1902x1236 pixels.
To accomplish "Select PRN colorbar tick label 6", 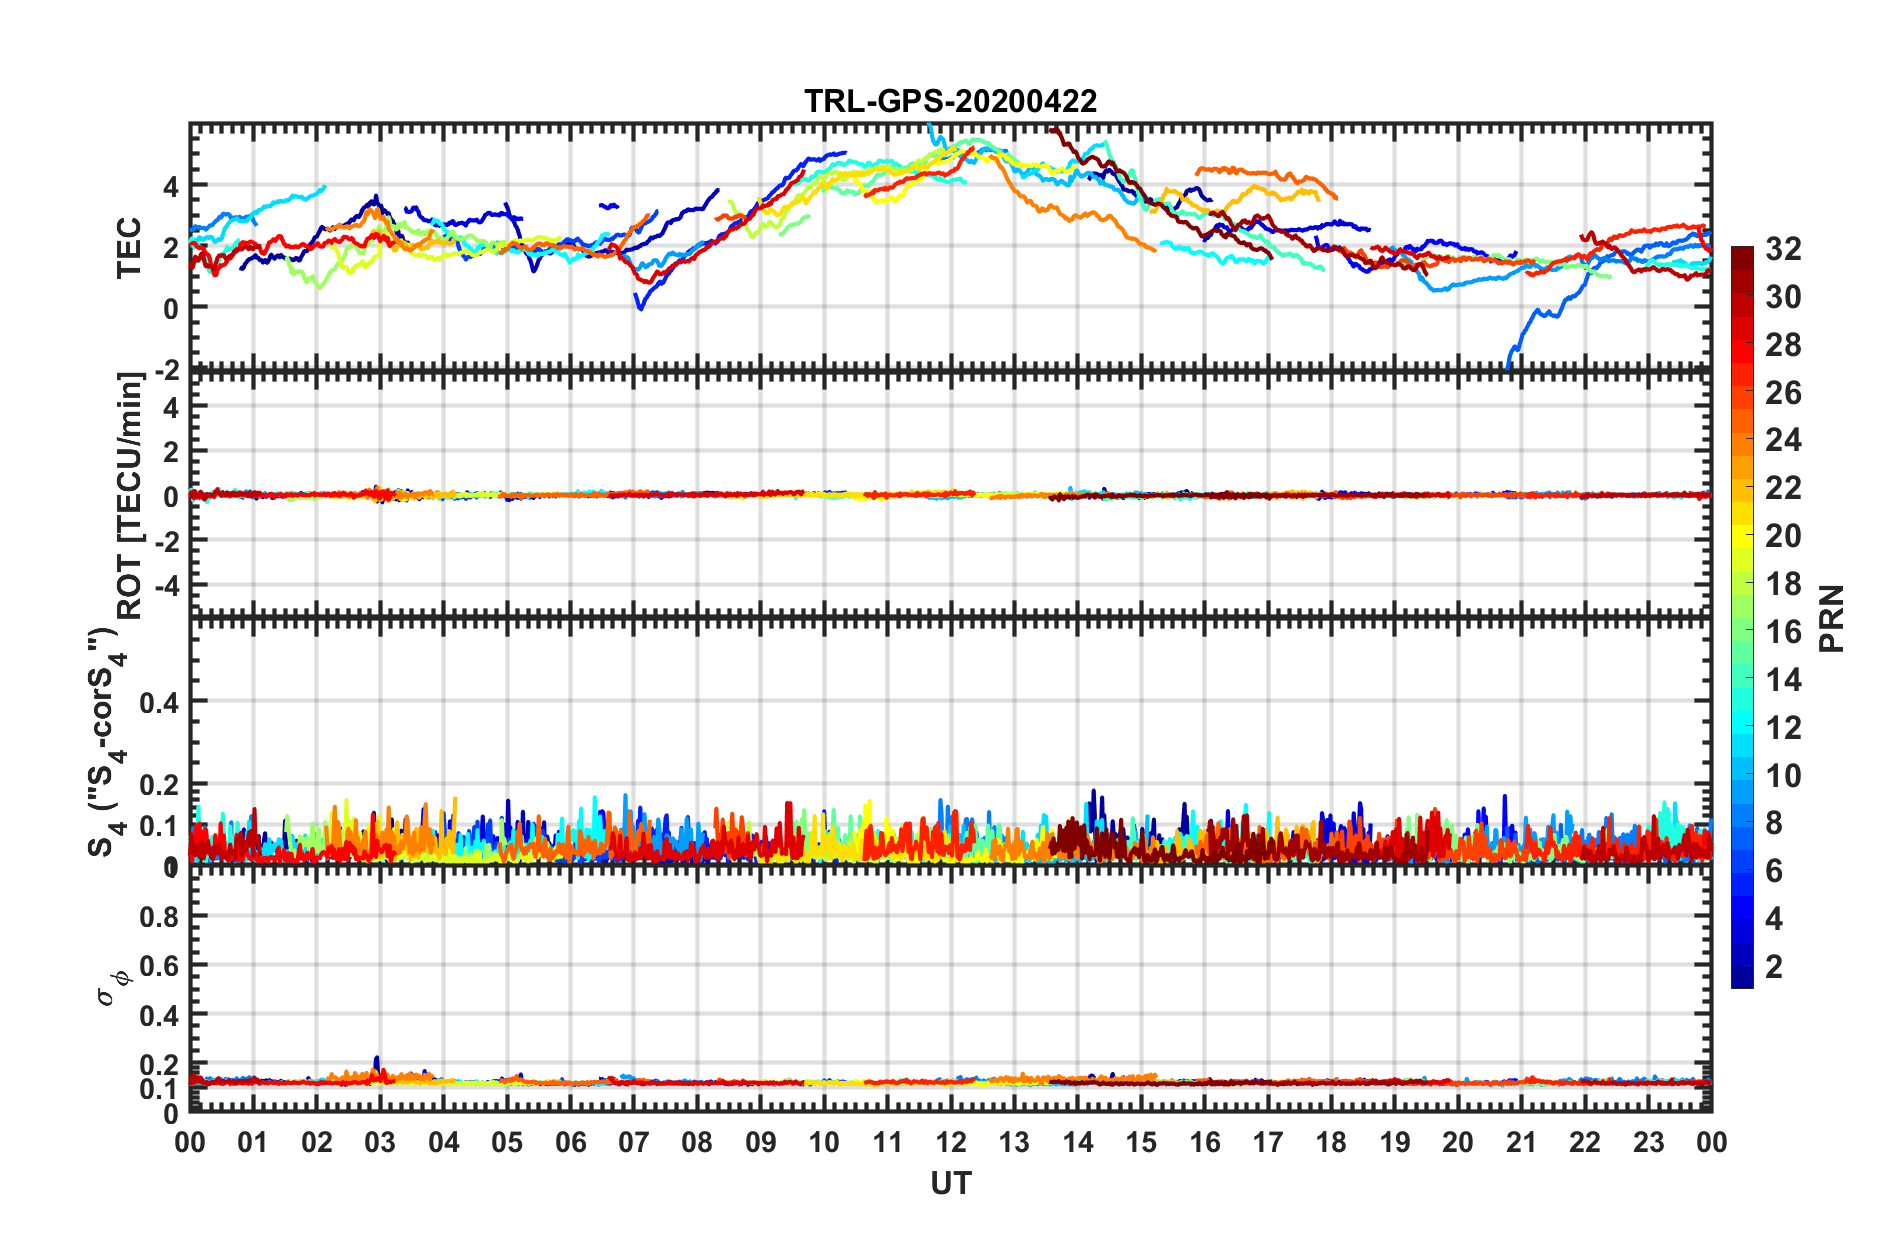I will point(1774,871).
